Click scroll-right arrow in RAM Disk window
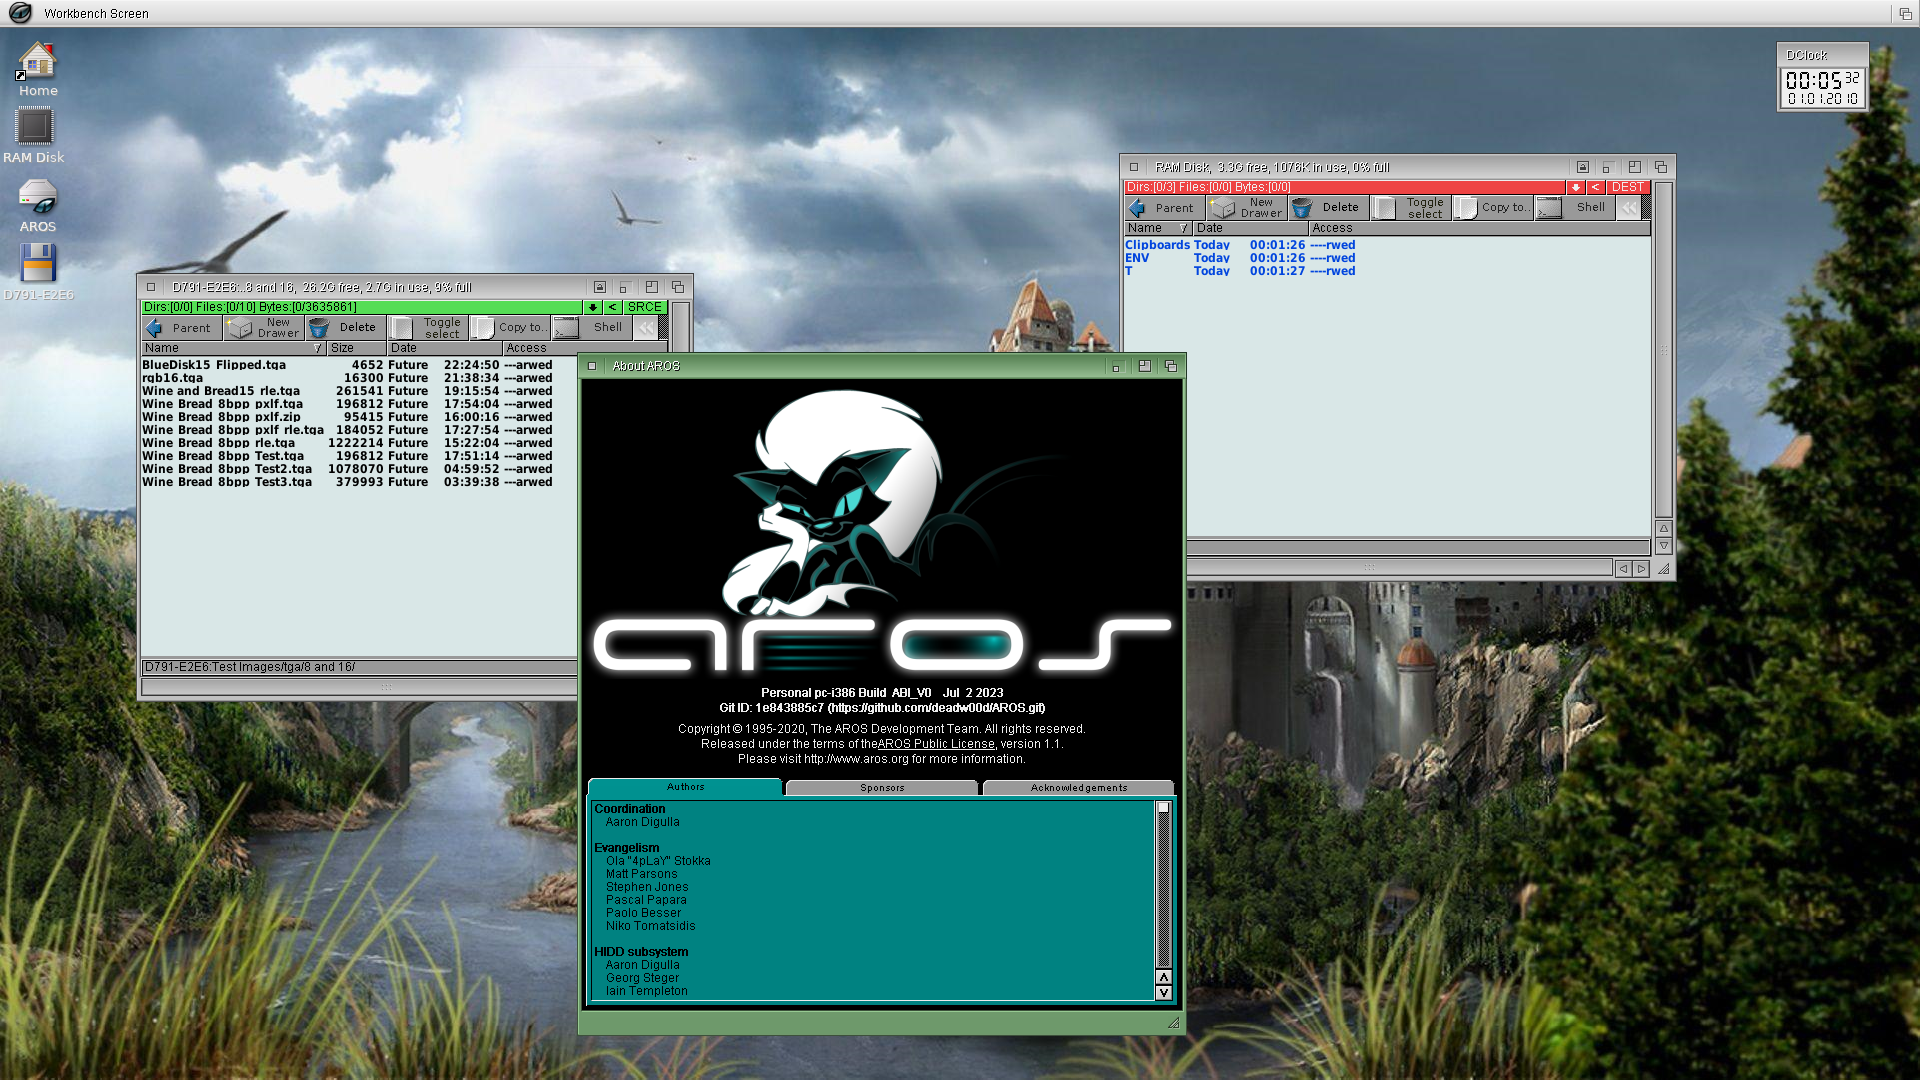This screenshot has height=1080, width=1920. 1641,568
